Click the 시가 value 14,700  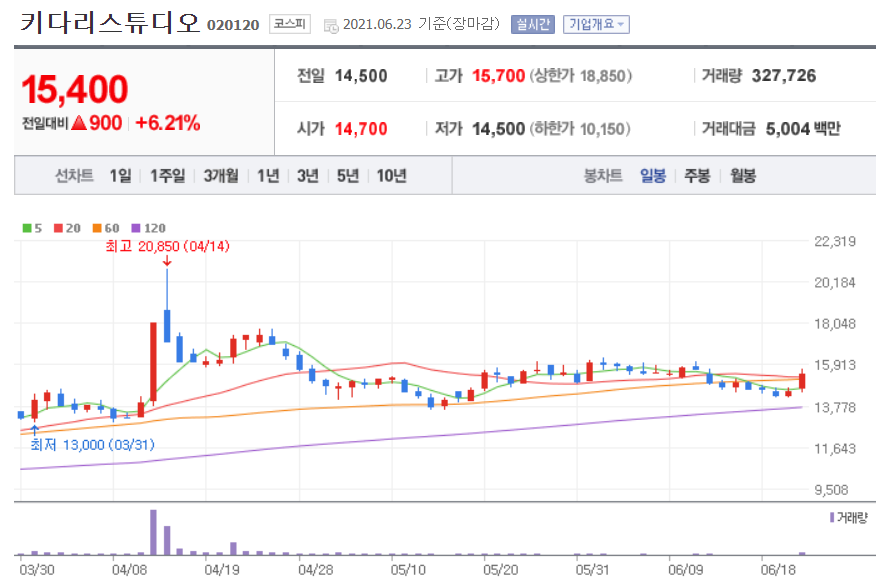[361, 129]
